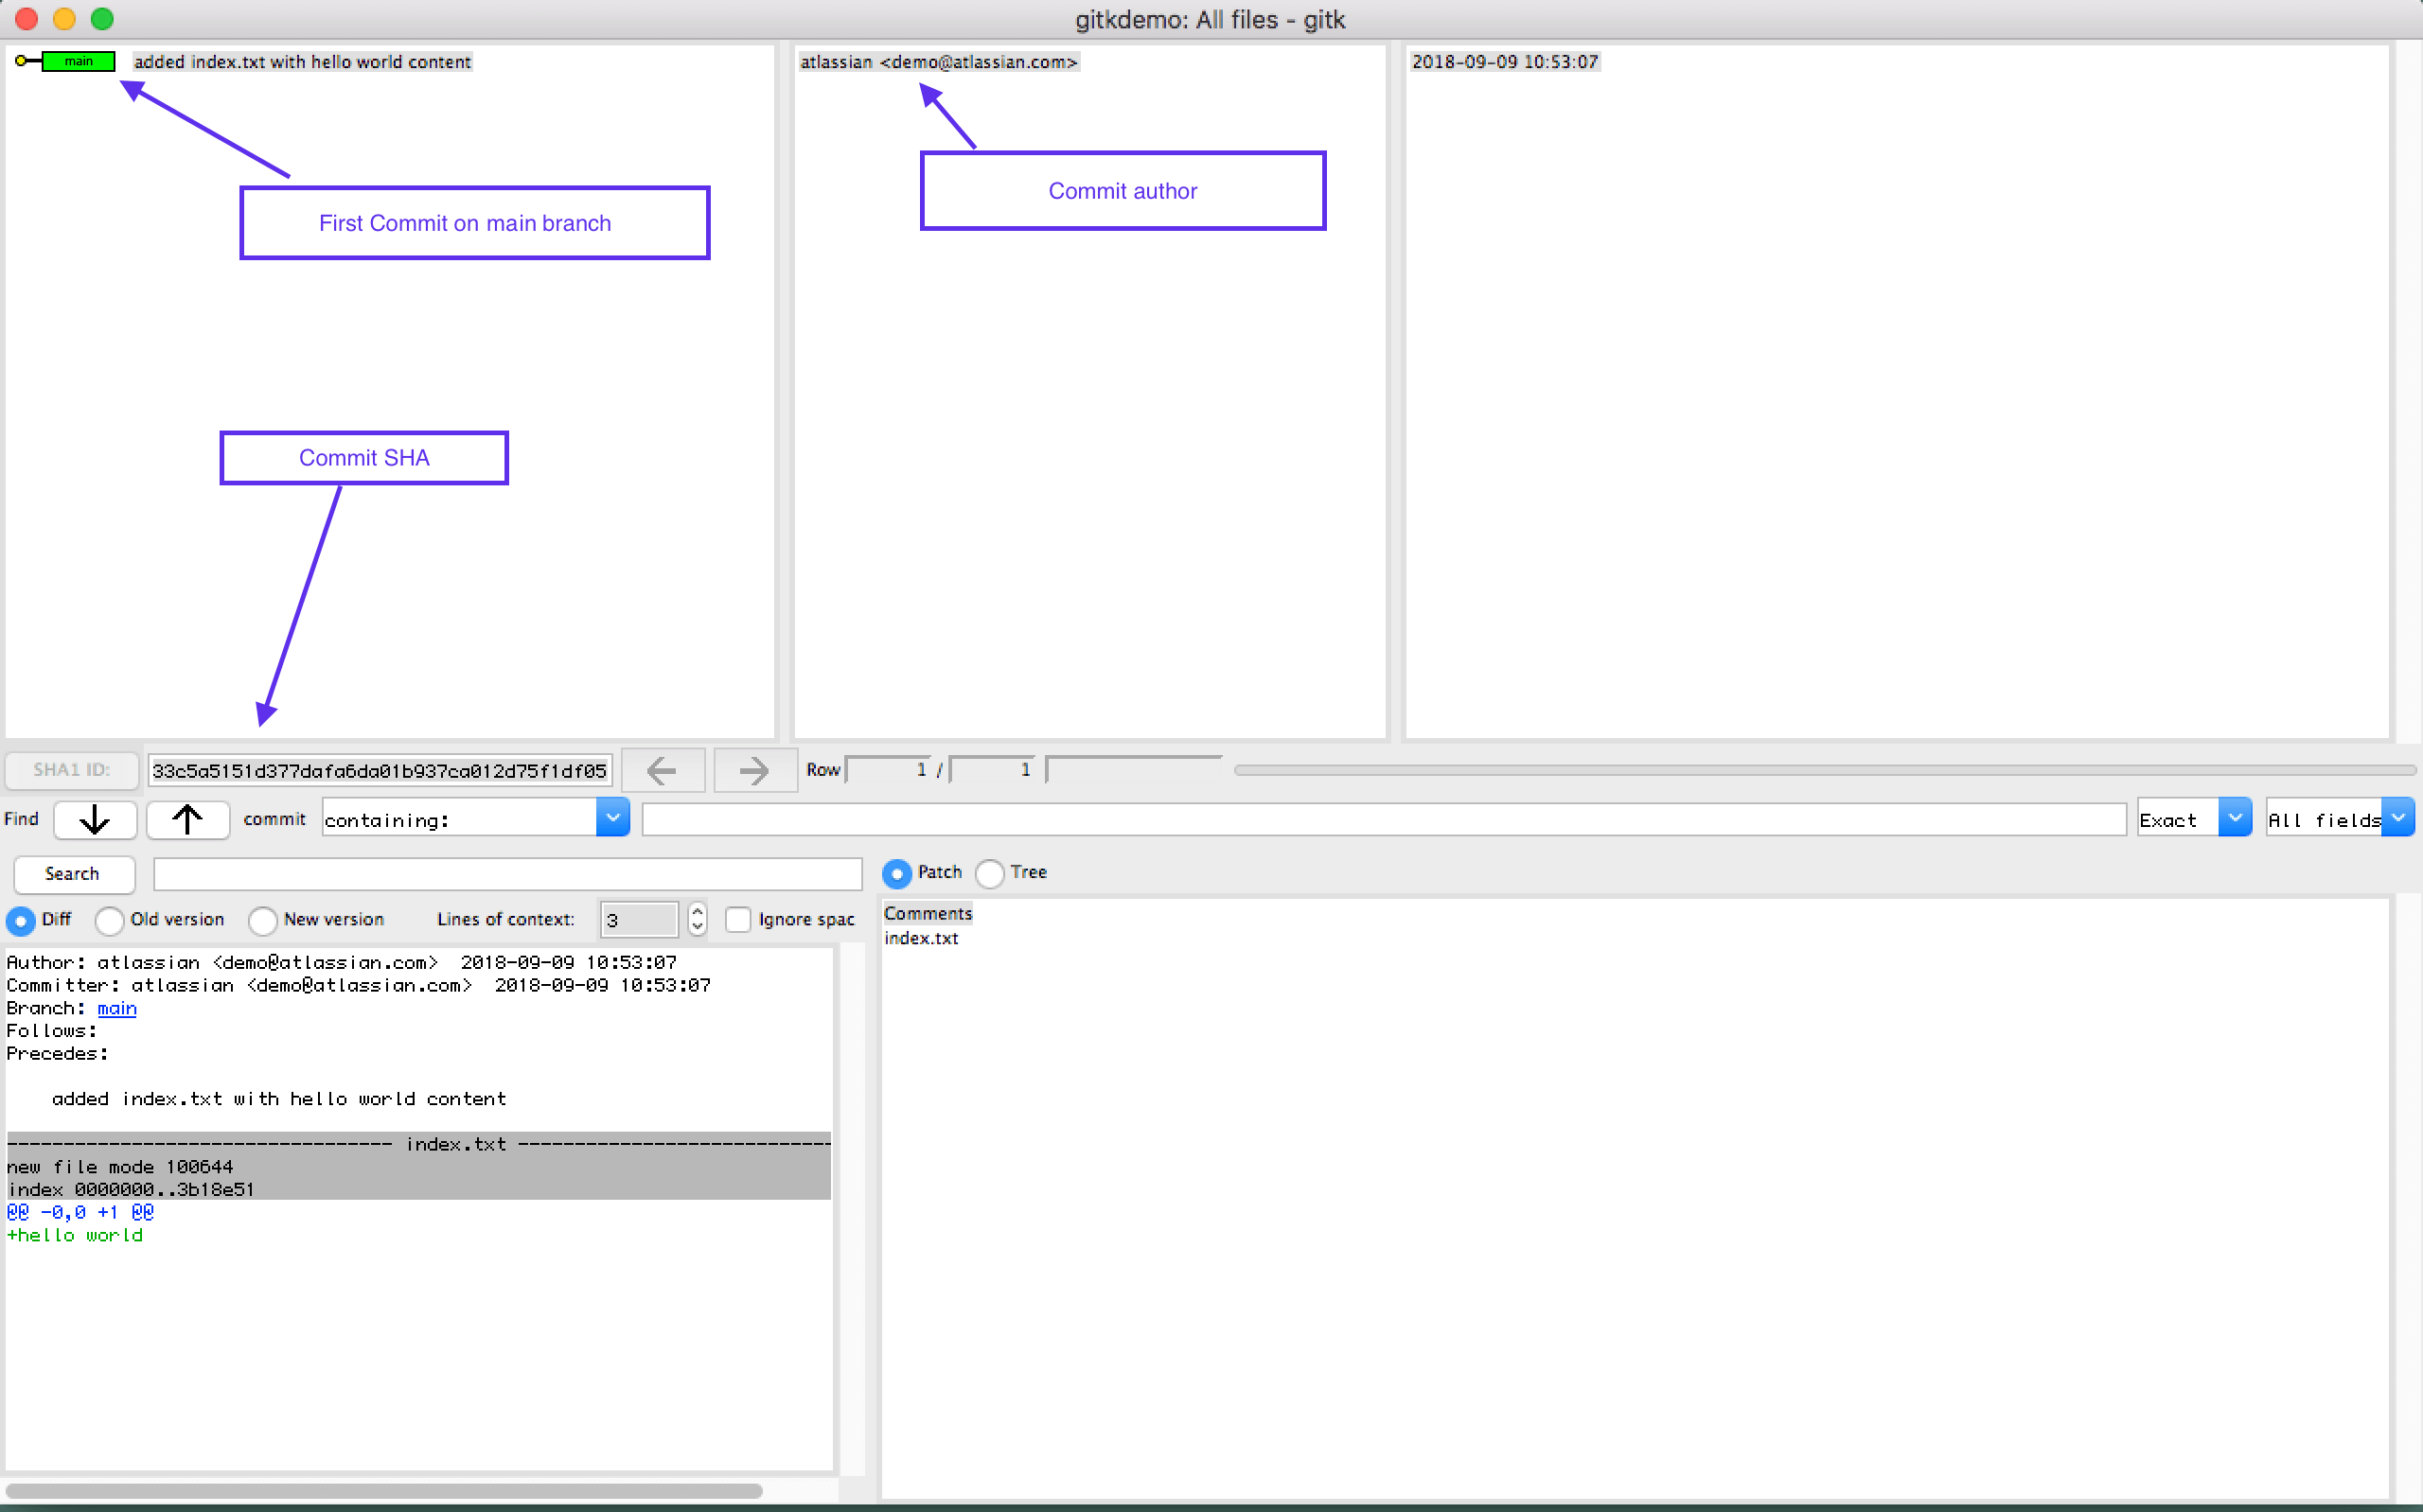This screenshot has width=2423, height=1512.
Task: Click the Lines of context stepper arrows
Action: (697, 919)
